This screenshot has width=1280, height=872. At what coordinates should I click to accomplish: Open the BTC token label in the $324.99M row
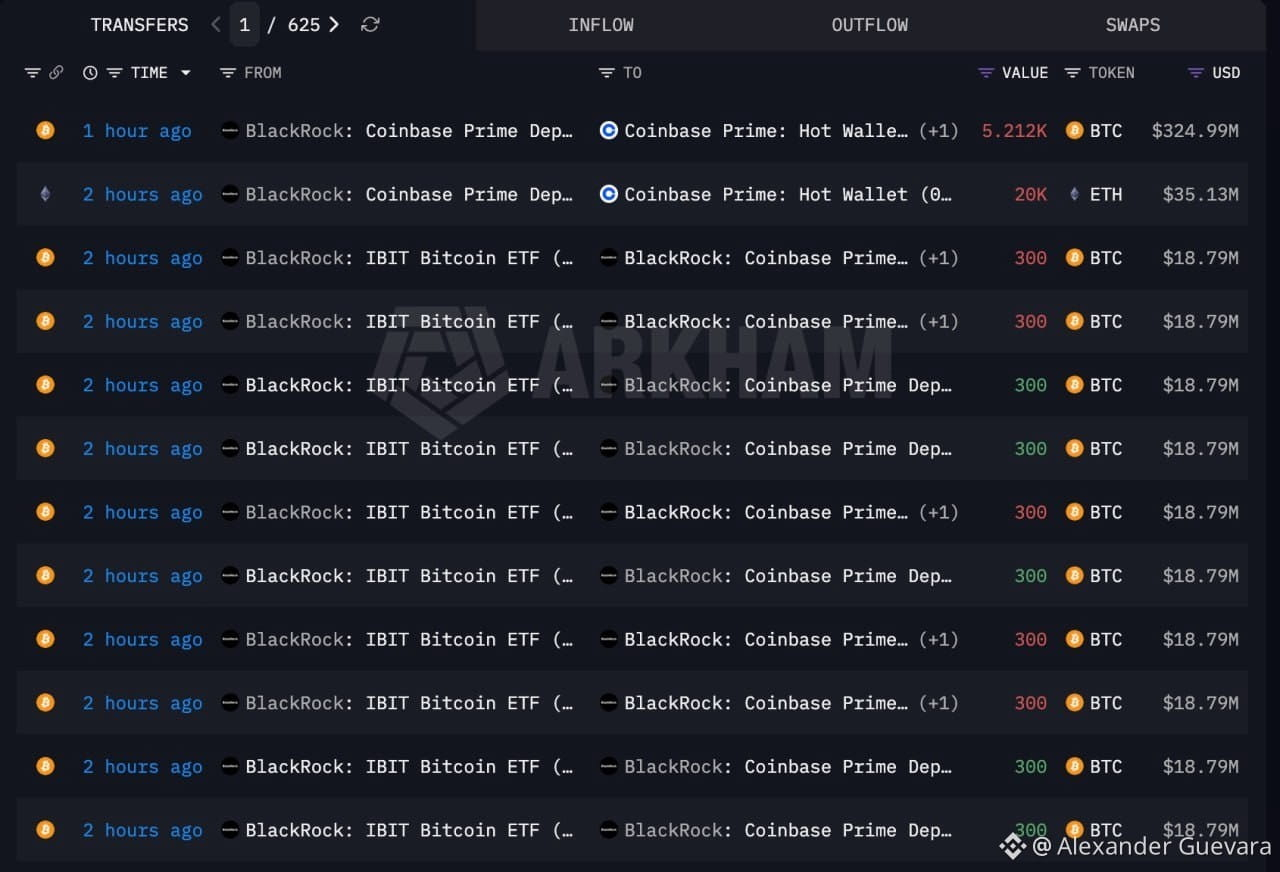click(1106, 131)
